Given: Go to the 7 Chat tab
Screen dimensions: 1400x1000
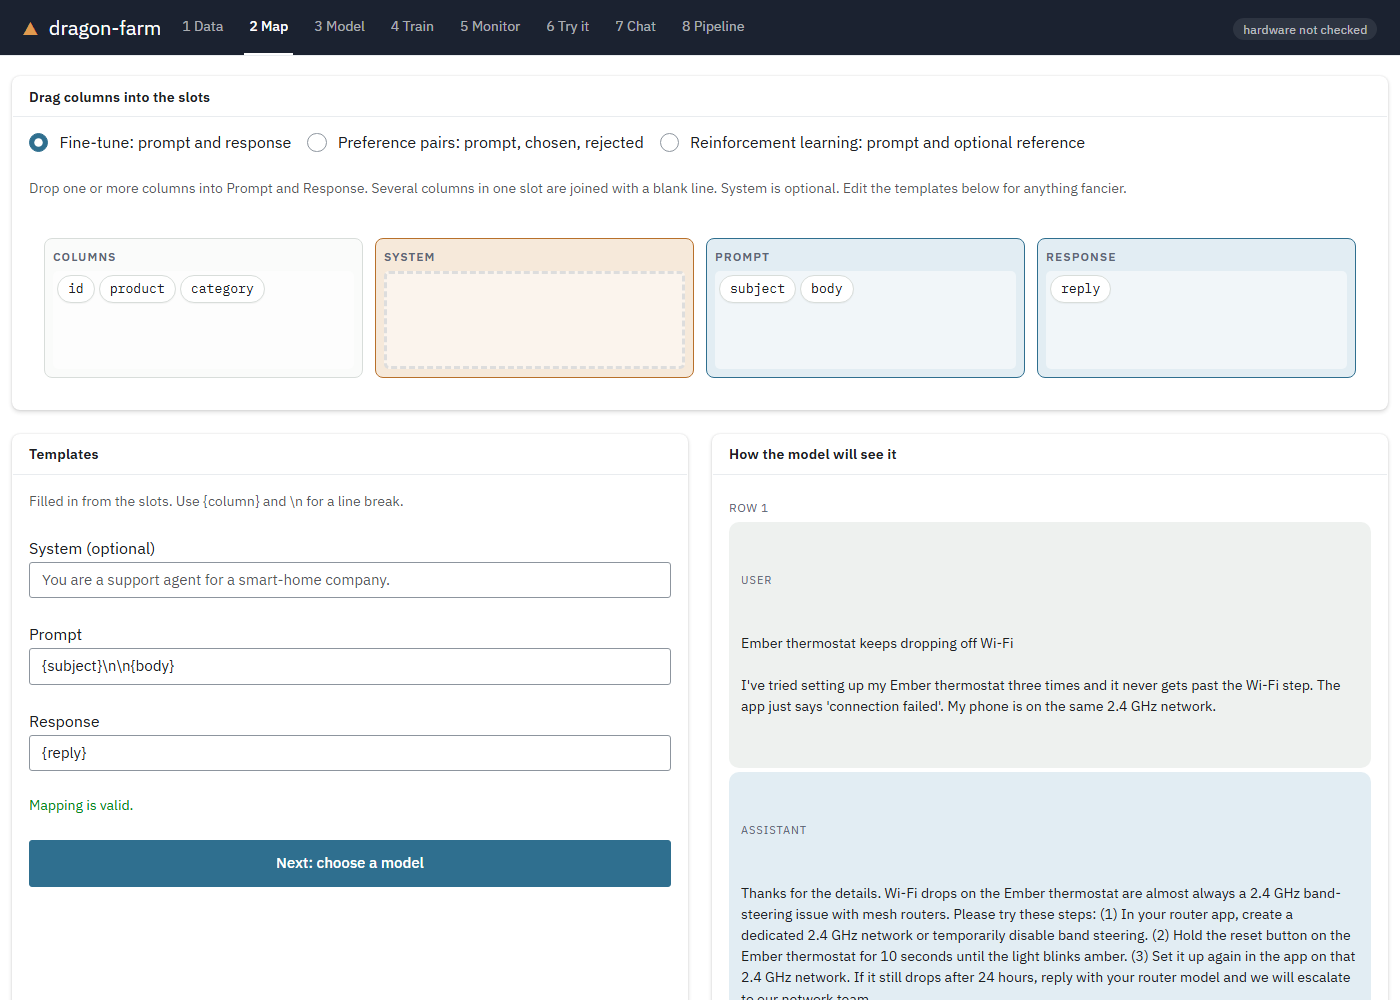Looking at the screenshot, I should [x=636, y=27].
